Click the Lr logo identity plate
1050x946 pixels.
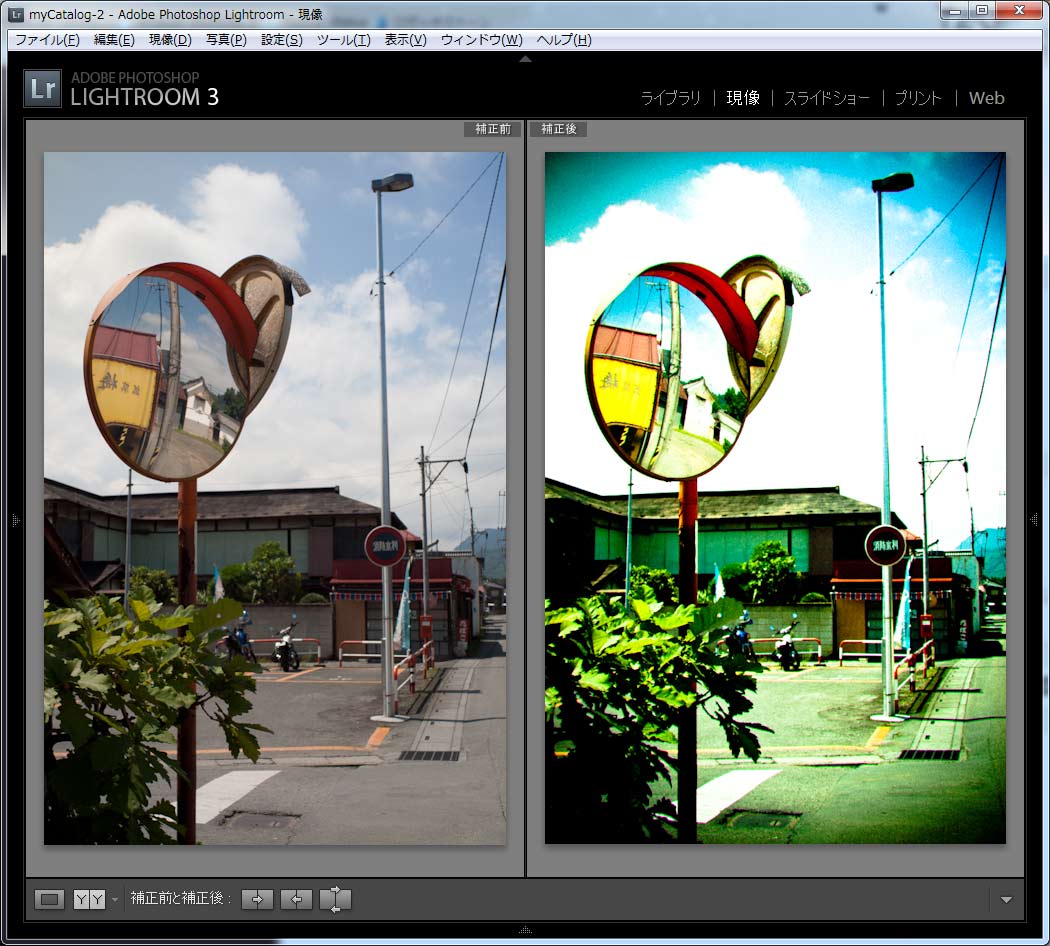[43, 88]
